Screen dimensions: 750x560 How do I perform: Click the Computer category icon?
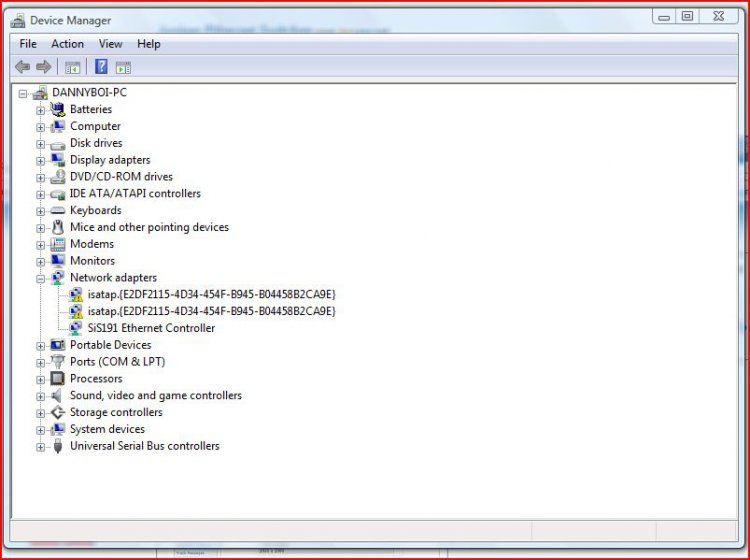coord(58,126)
